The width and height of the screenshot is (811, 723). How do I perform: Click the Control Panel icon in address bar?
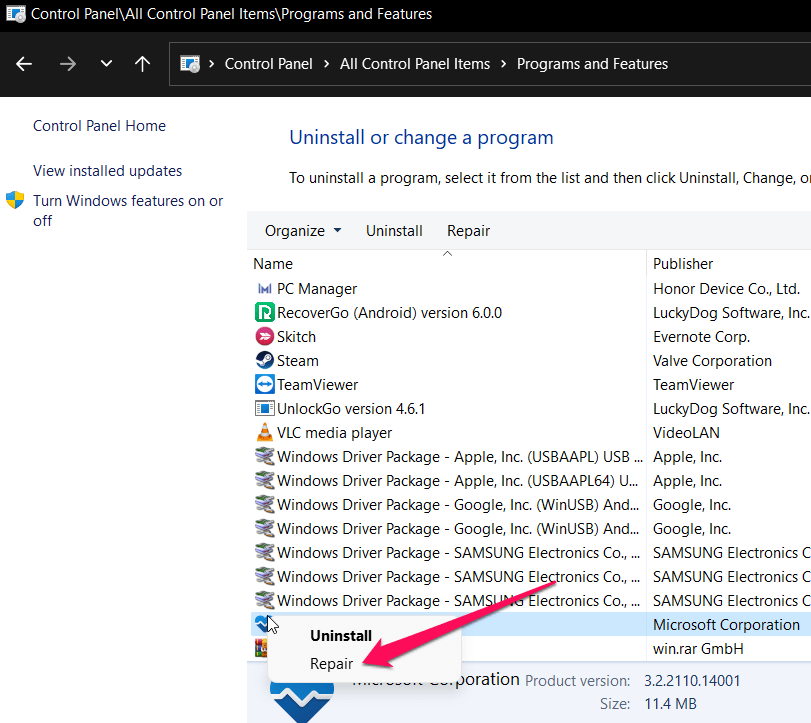click(190, 64)
